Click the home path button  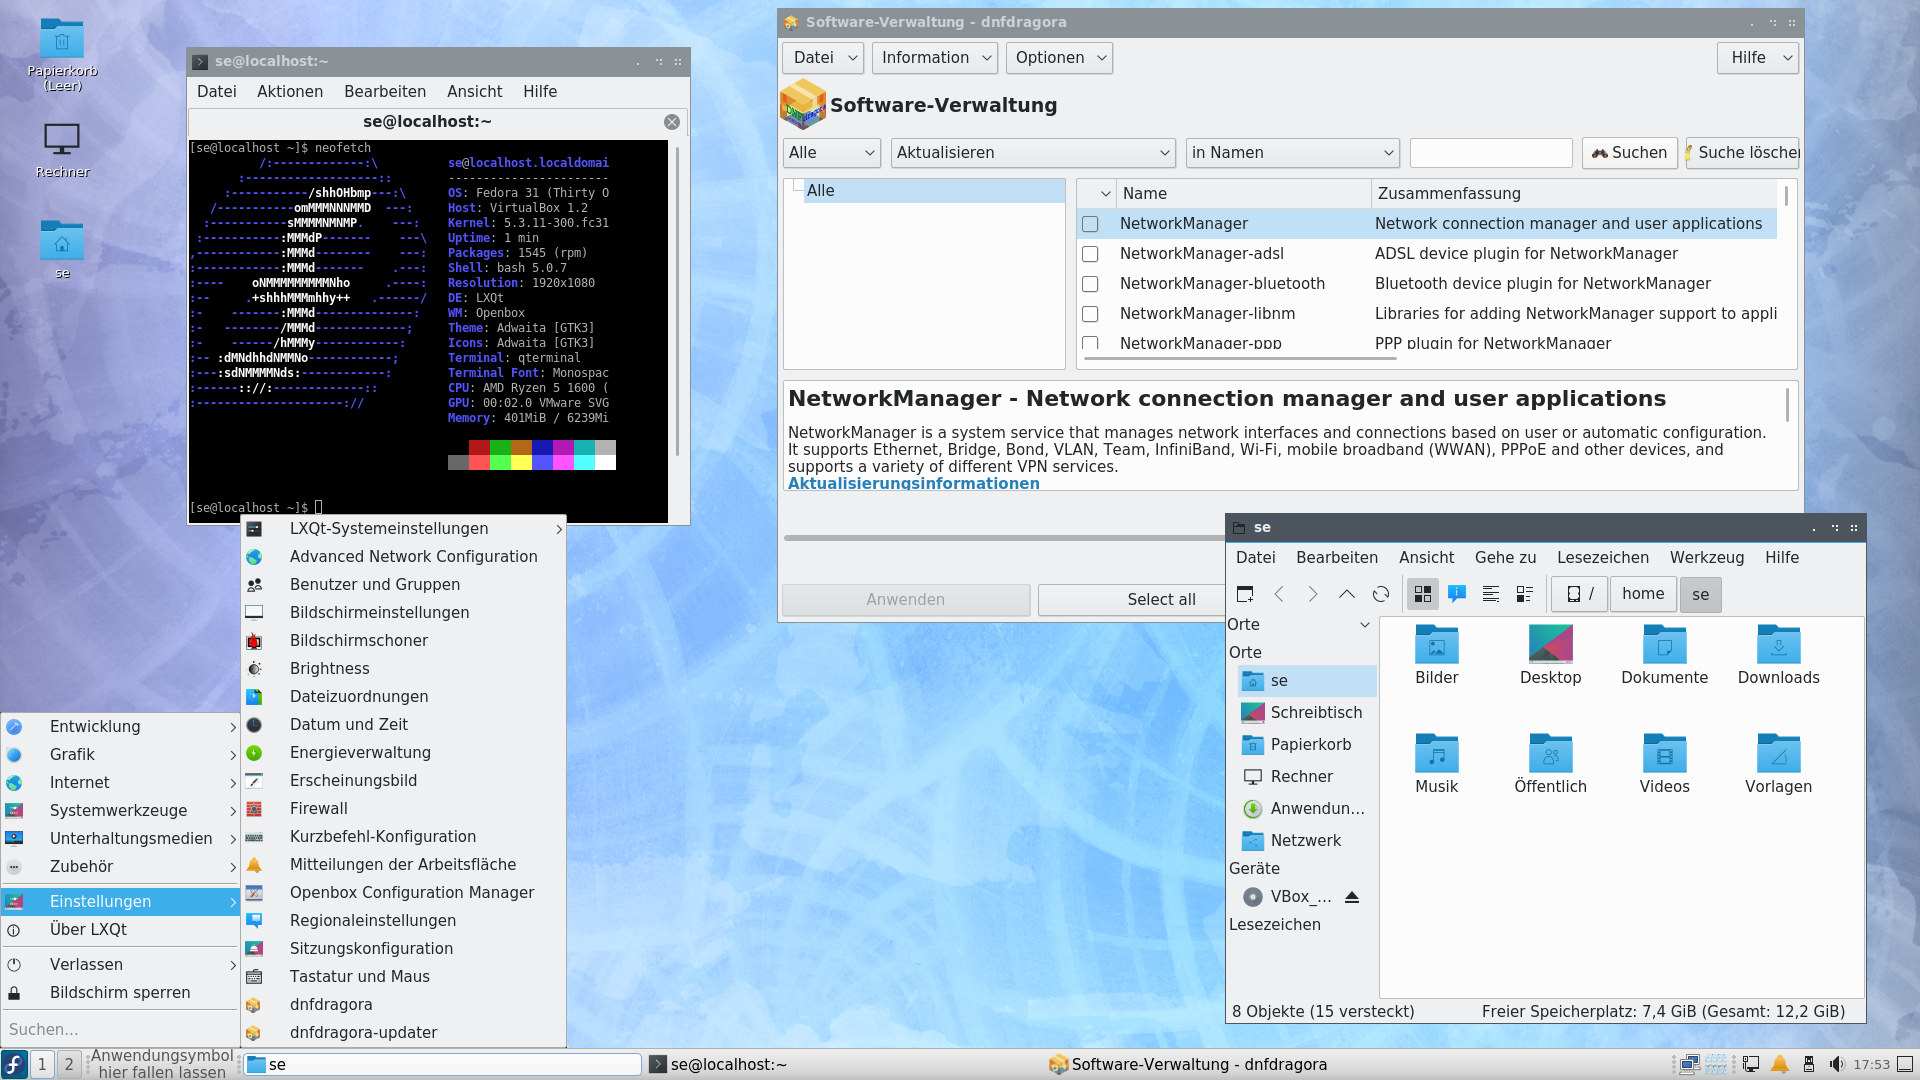click(x=1643, y=594)
